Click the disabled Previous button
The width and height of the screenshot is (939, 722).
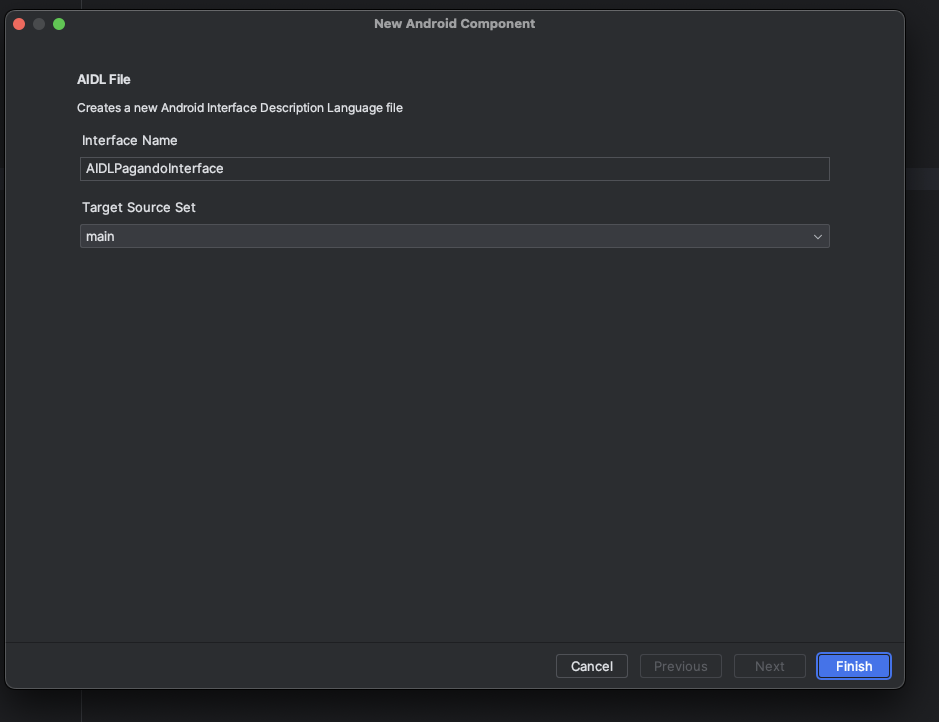(x=680, y=666)
